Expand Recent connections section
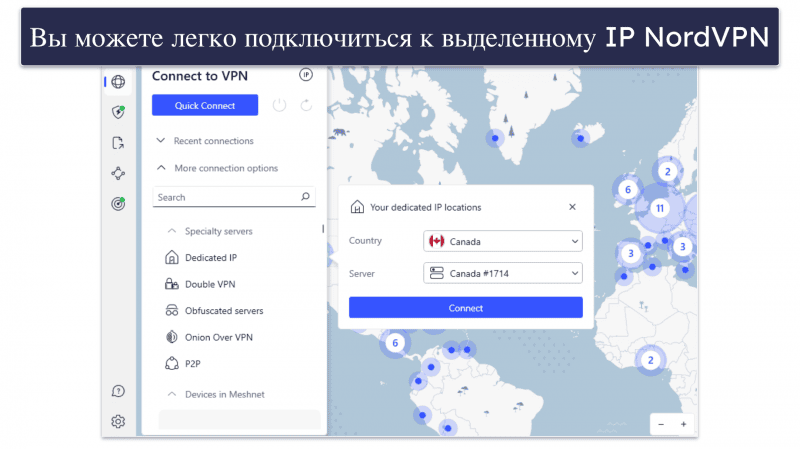 205,141
